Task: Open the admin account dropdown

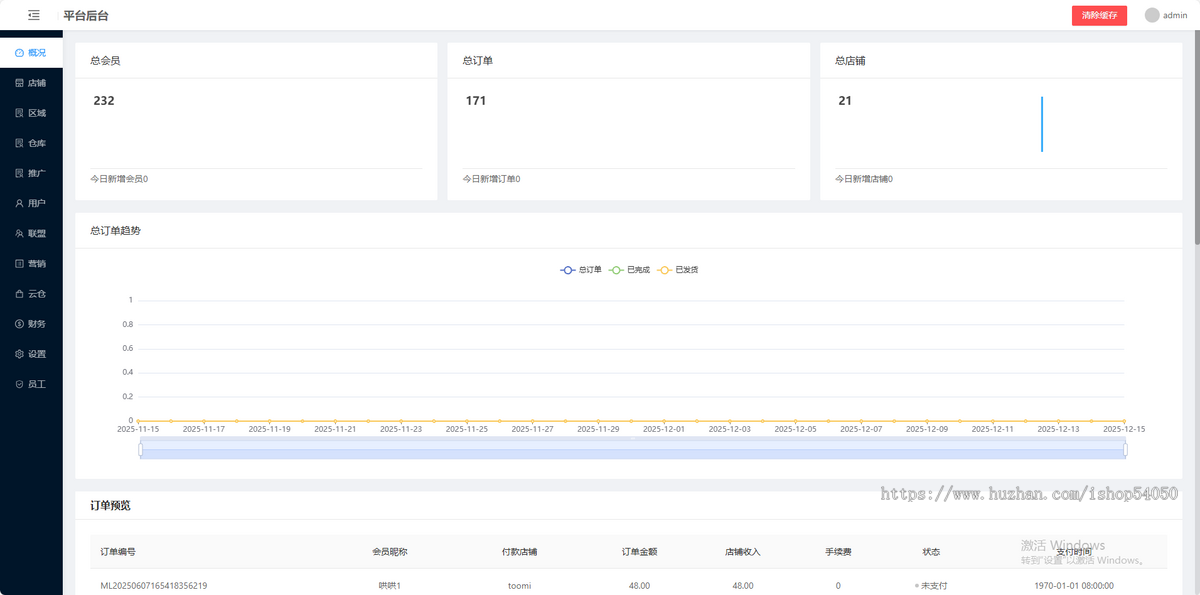Action: pyautogui.click(x=1165, y=15)
